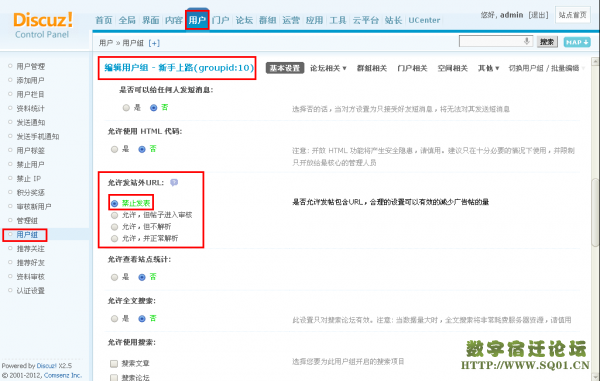600x381 pixels.
Task: Open the 站长 top menu
Action: point(393,20)
